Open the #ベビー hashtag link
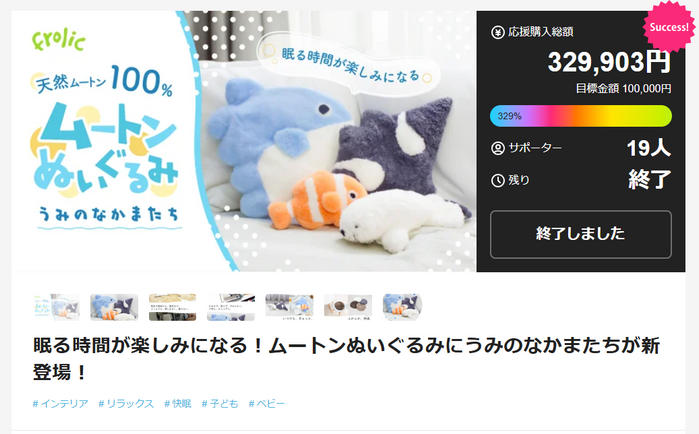699x434 pixels. [x=266, y=404]
